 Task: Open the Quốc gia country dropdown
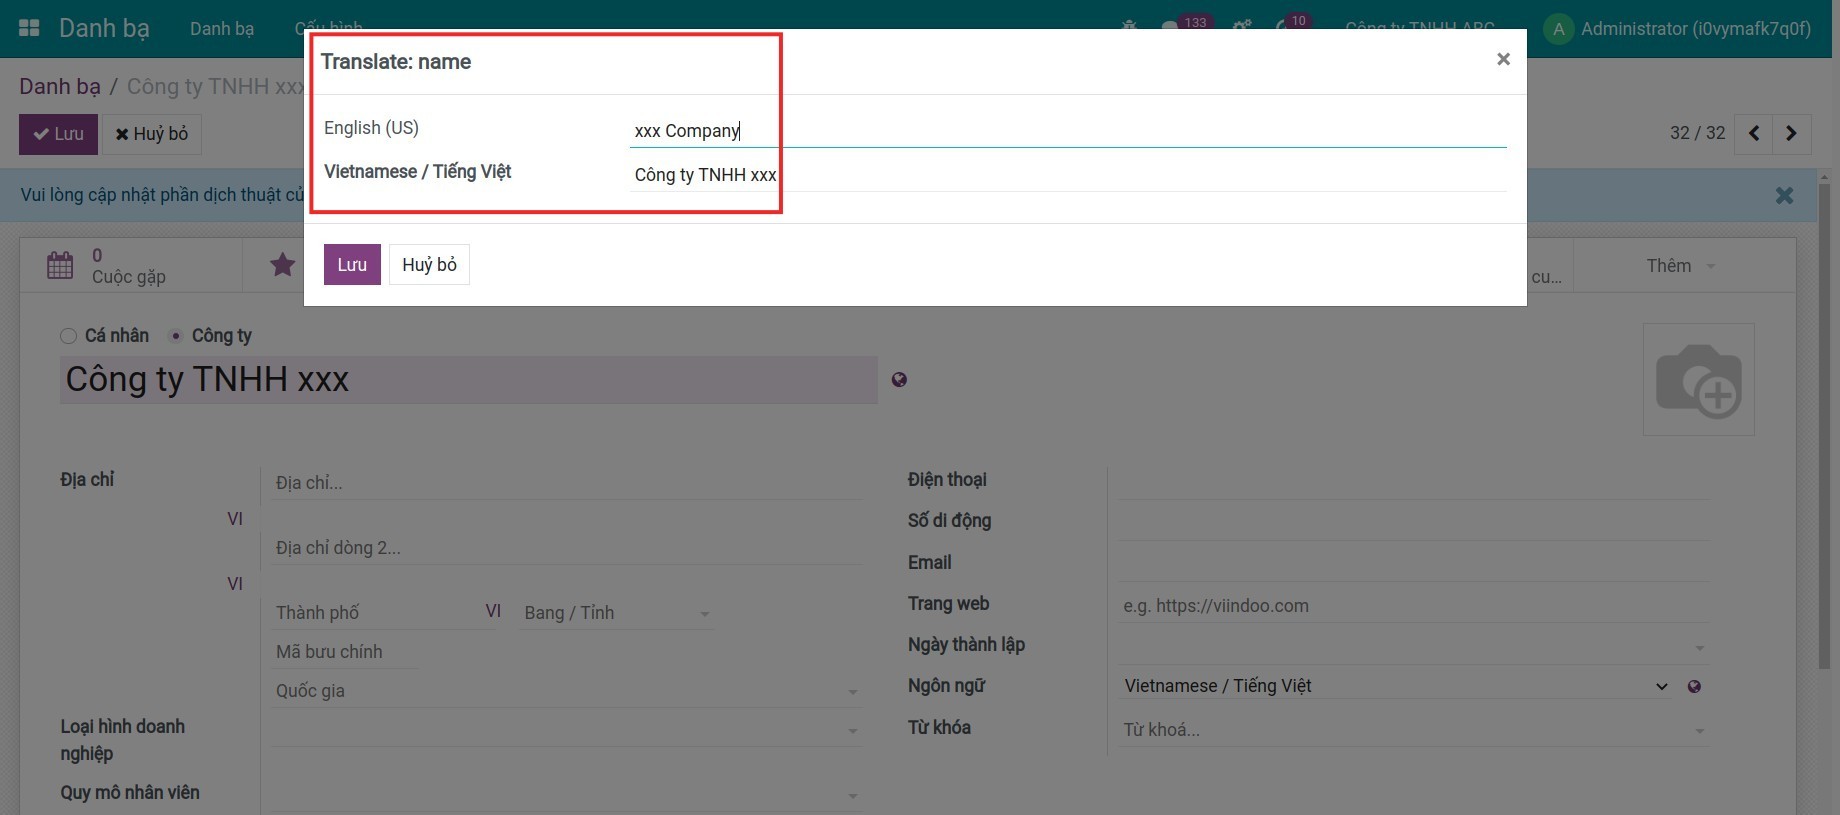(x=566, y=691)
